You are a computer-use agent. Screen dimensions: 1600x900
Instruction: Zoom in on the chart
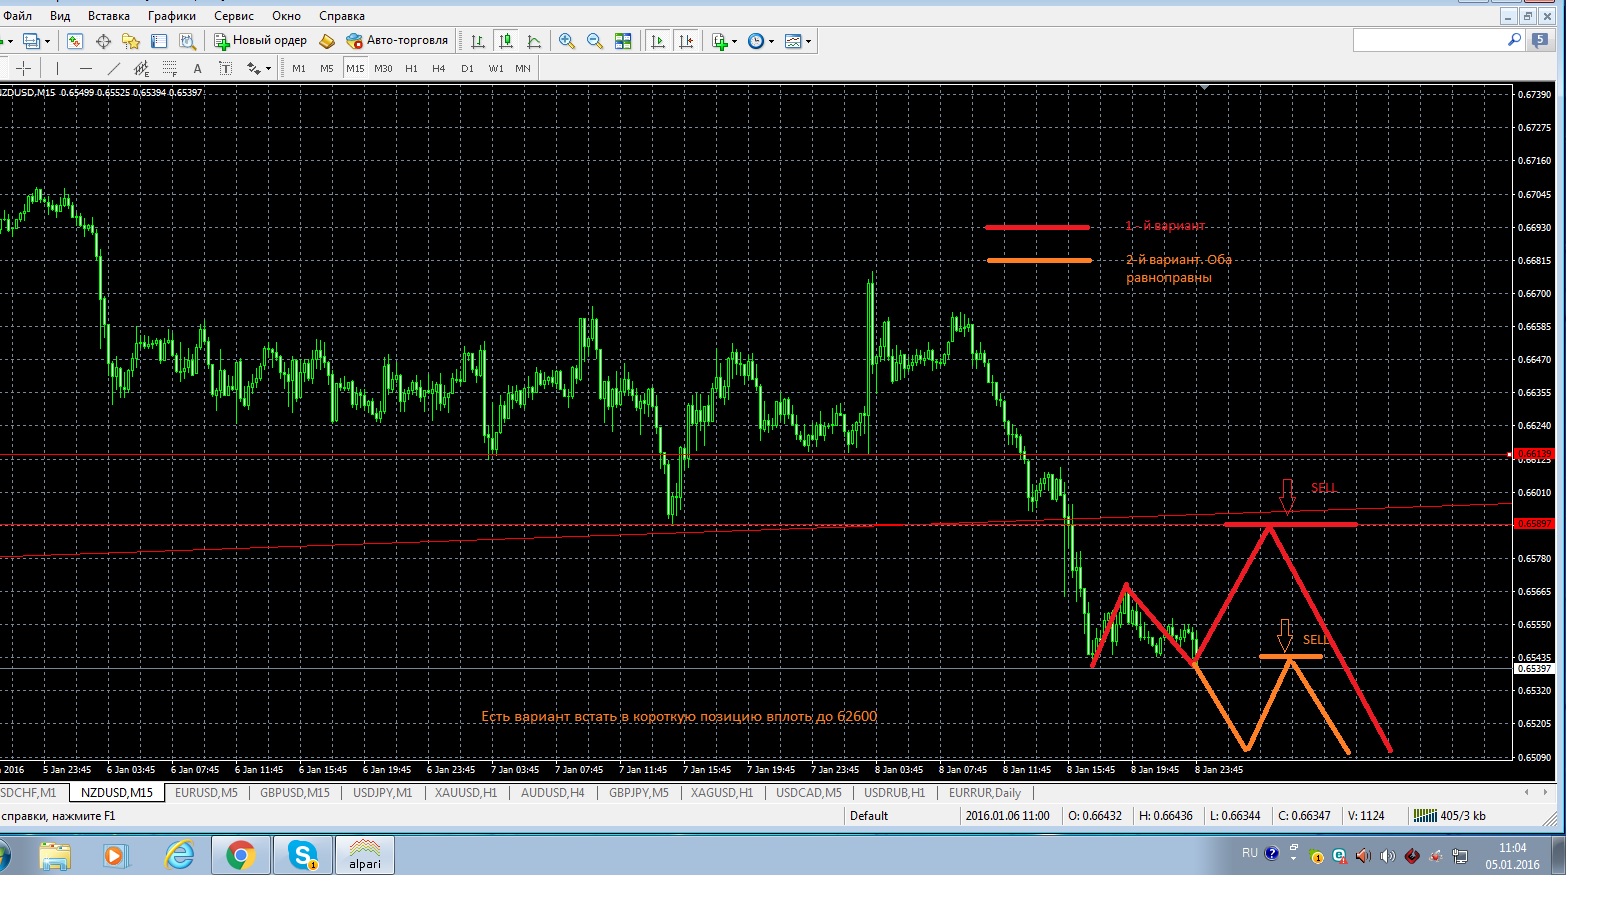click(x=567, y=41)
